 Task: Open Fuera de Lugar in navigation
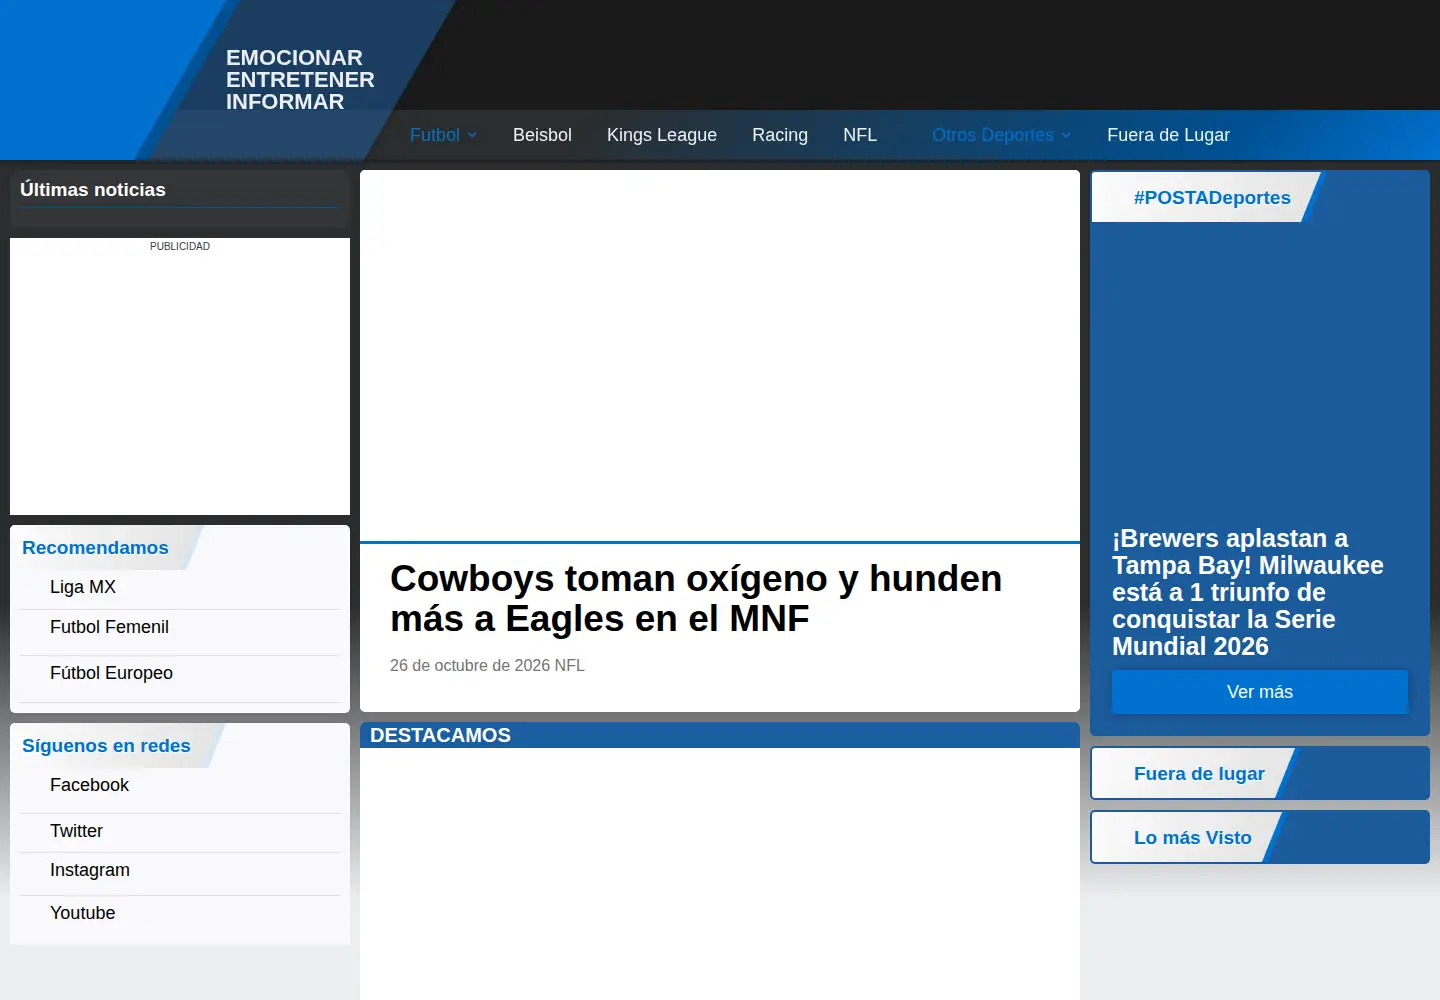tap(1168, 135)
